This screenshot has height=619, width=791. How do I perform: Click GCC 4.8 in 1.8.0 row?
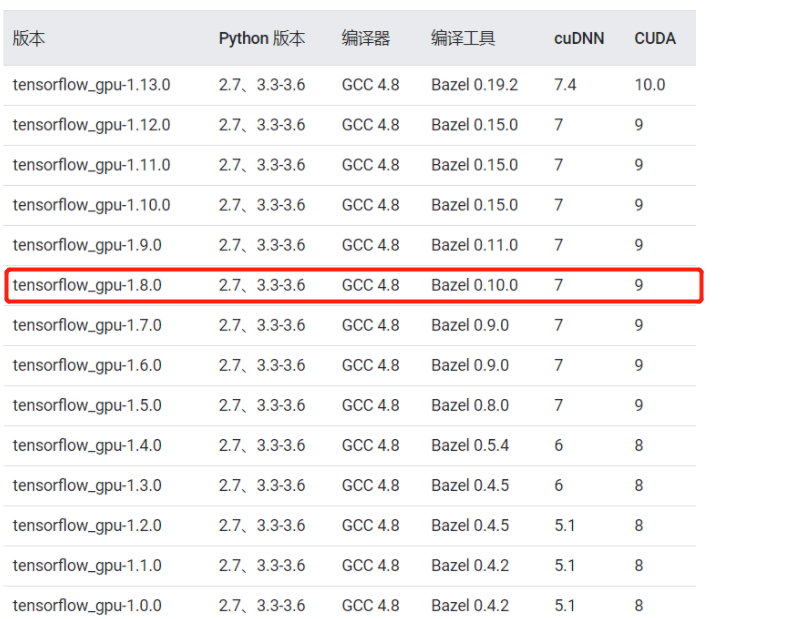370,285
